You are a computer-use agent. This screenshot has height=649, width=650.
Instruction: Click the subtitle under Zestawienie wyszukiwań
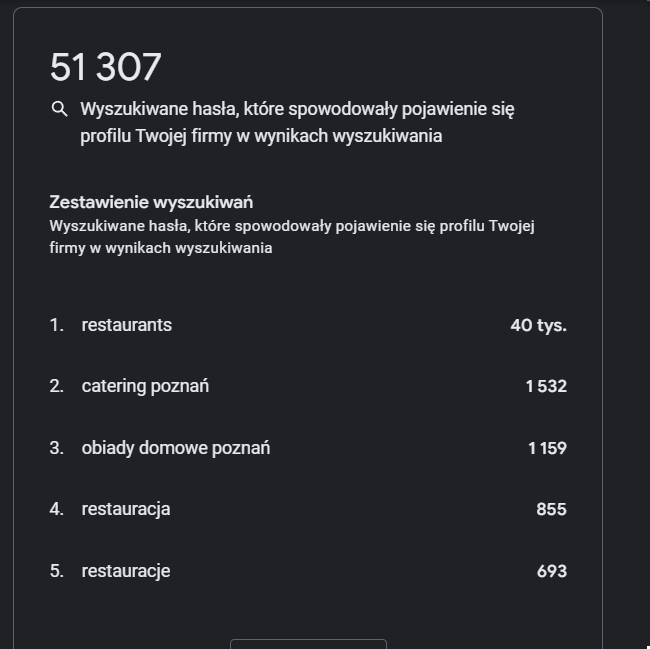(x=292, y=236)
